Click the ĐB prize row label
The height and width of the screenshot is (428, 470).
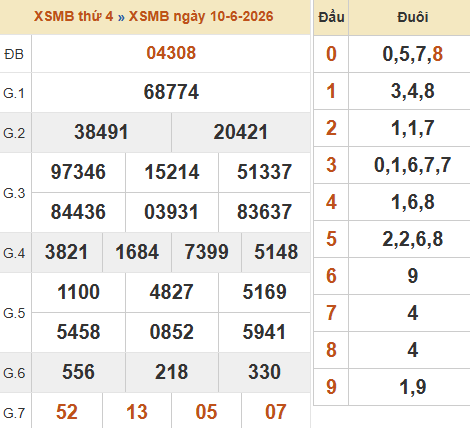(x=14, y=54)
